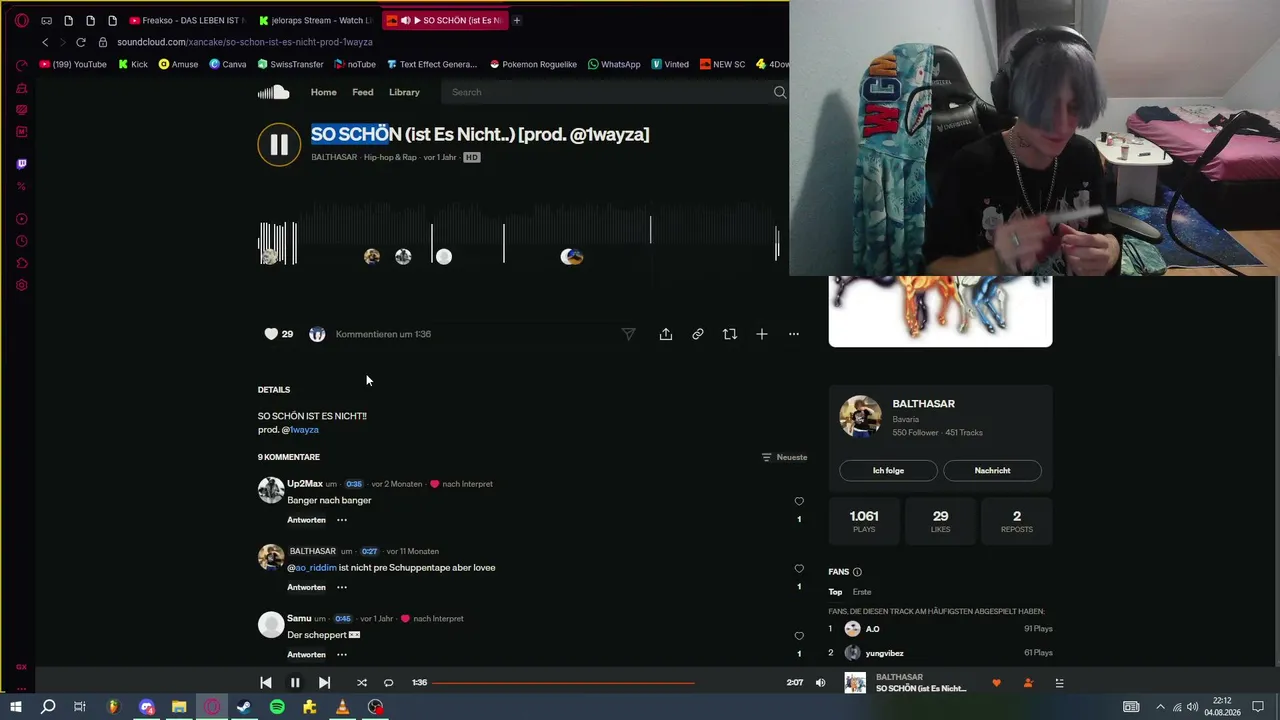Reload the page in the browser
Image resolution: width=1280 pixels, height=720 pixels.
click(81, 42)
